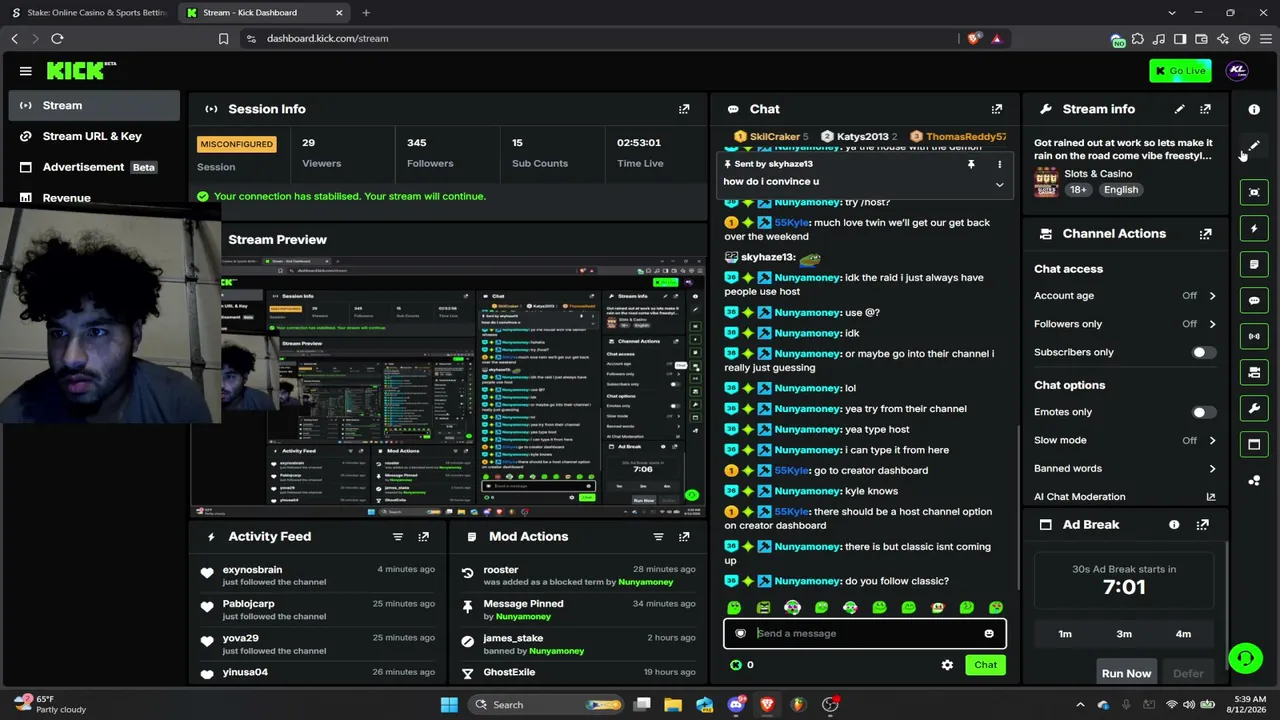Bookmark this page in the address bar
The width and height of the screenshot is (1280, 720).
point(224,38)
